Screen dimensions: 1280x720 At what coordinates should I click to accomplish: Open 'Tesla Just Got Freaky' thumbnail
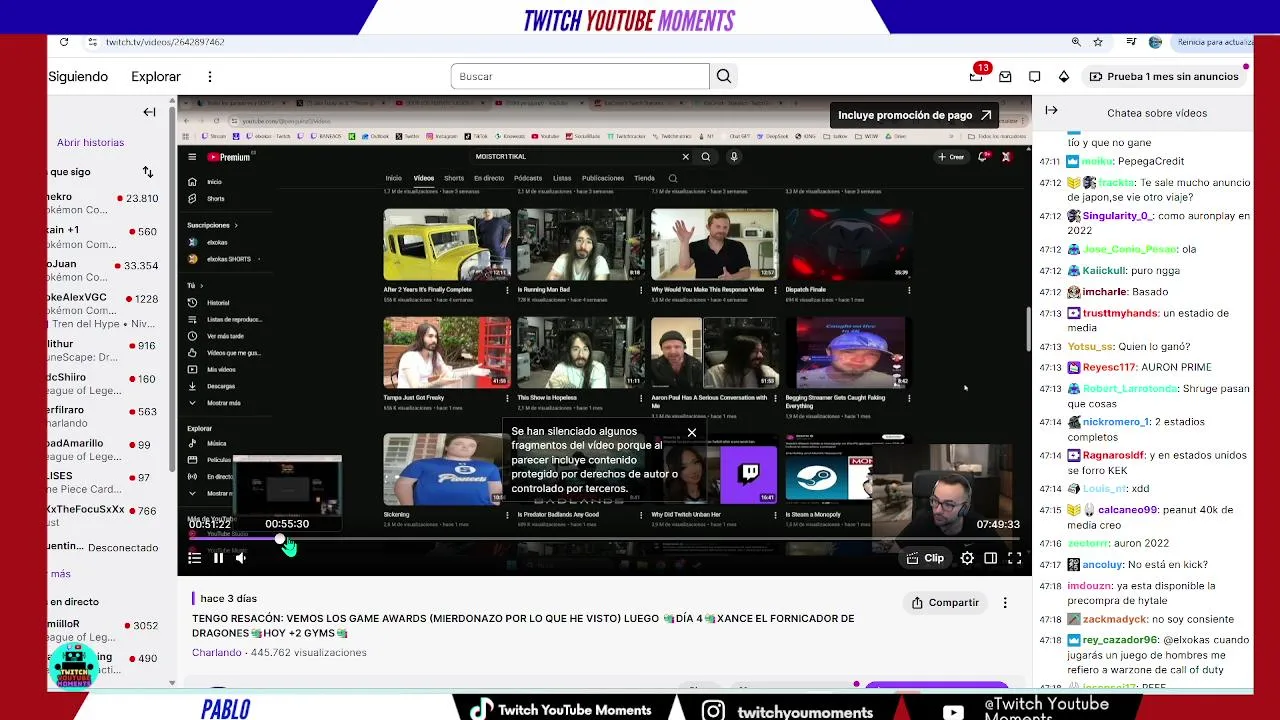pyautogui.click(x=447, y=352)
